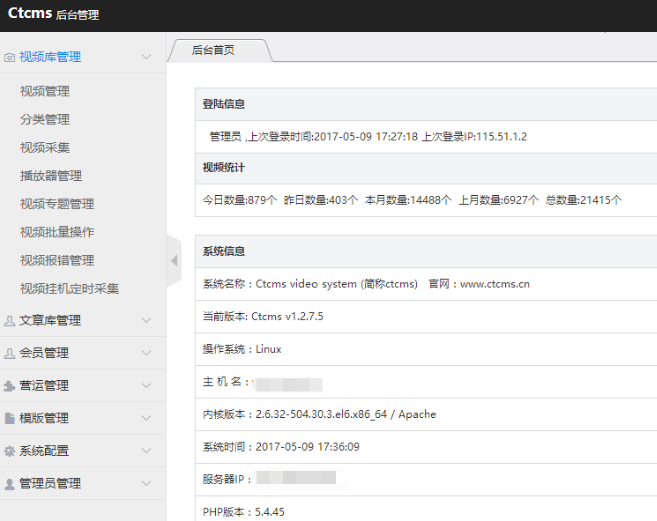Click the 视频统计 section header
This screenshot has width=657, height=521.
point(426,168)
